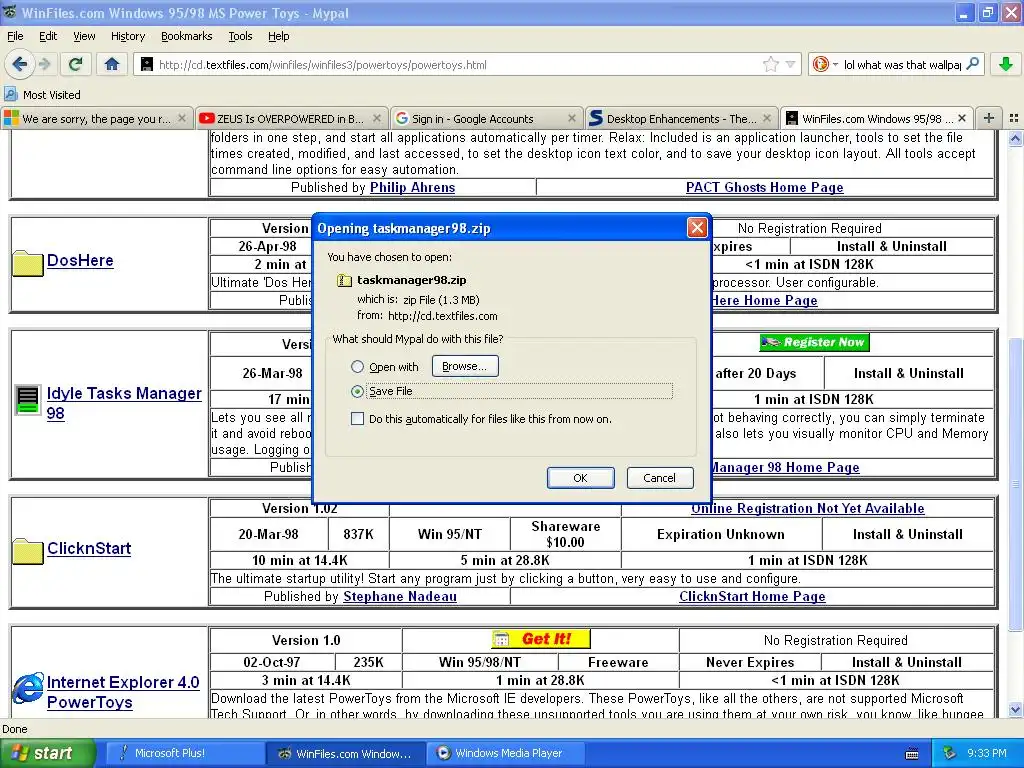The width and height of the screenshot is (1024, 768).
Task: Confirm download with OK button
Action: pos(581,477)
